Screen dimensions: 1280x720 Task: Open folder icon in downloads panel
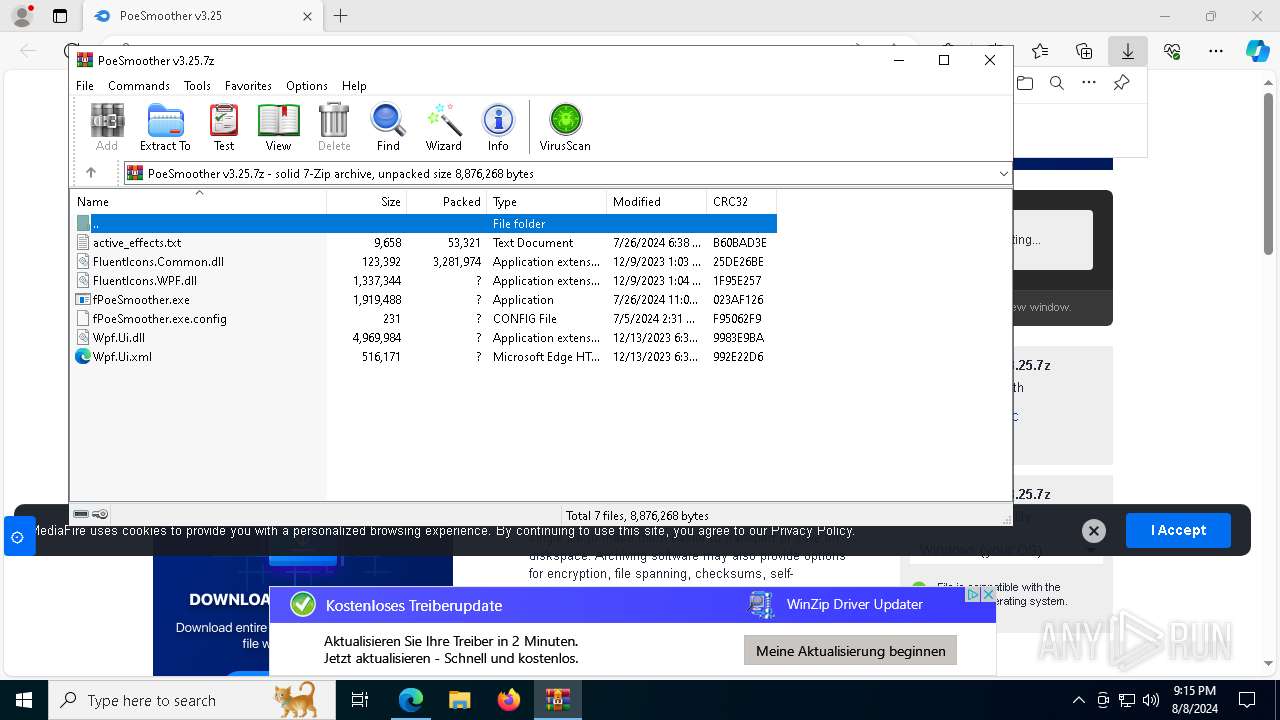[x=1025, y=83]
